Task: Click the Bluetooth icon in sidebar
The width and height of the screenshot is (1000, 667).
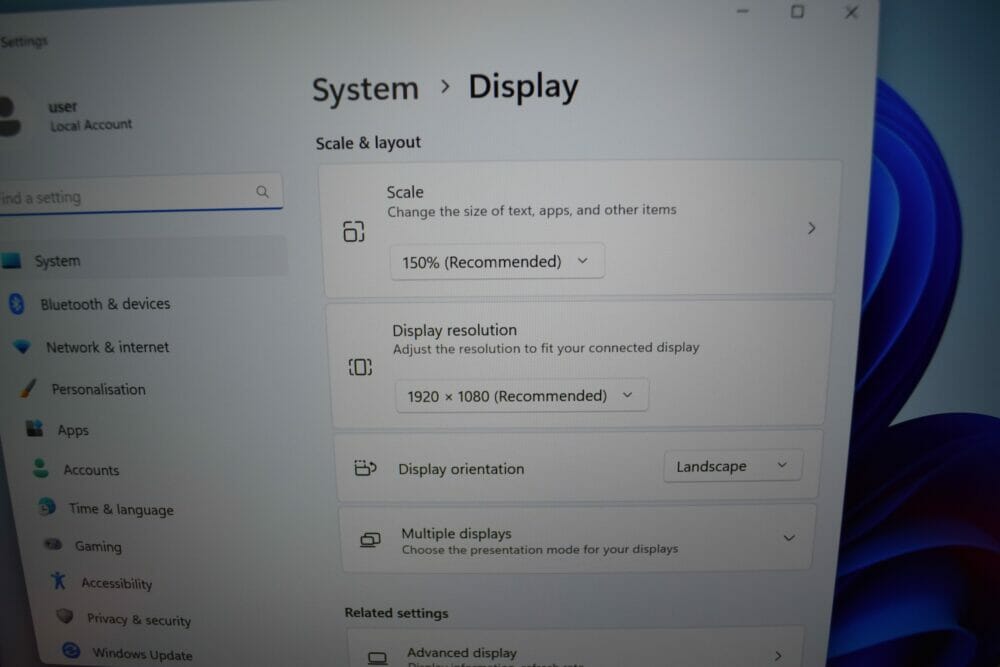Action: (x=17, y=304)
